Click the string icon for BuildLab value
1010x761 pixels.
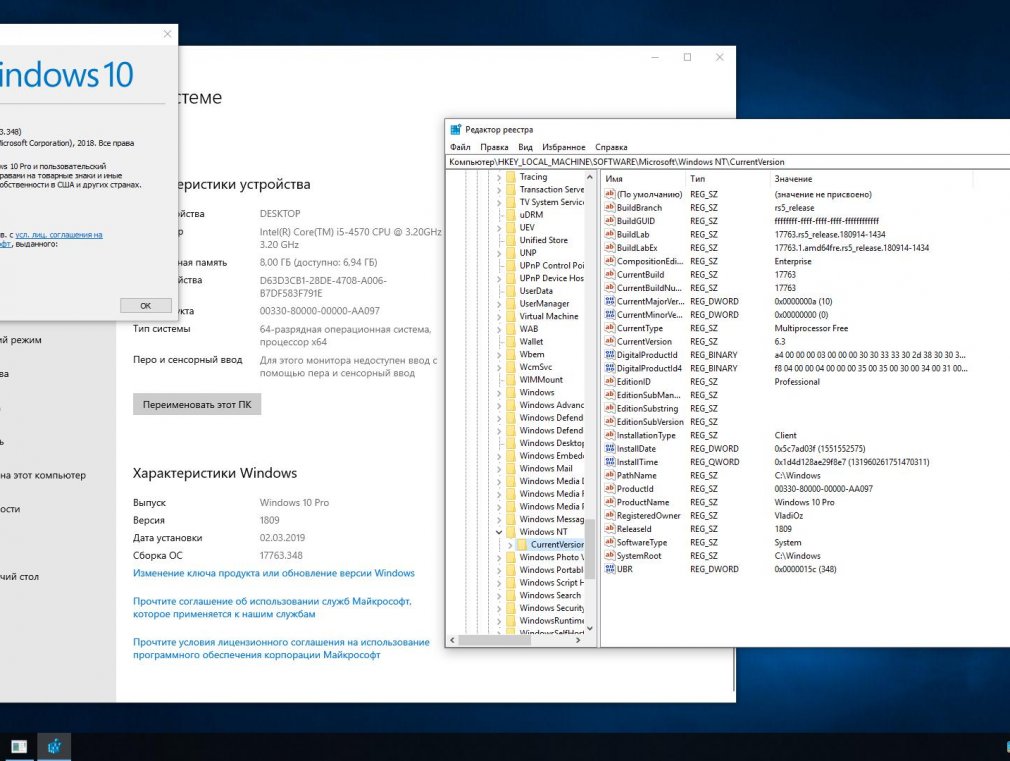click(x=610, y=235)
